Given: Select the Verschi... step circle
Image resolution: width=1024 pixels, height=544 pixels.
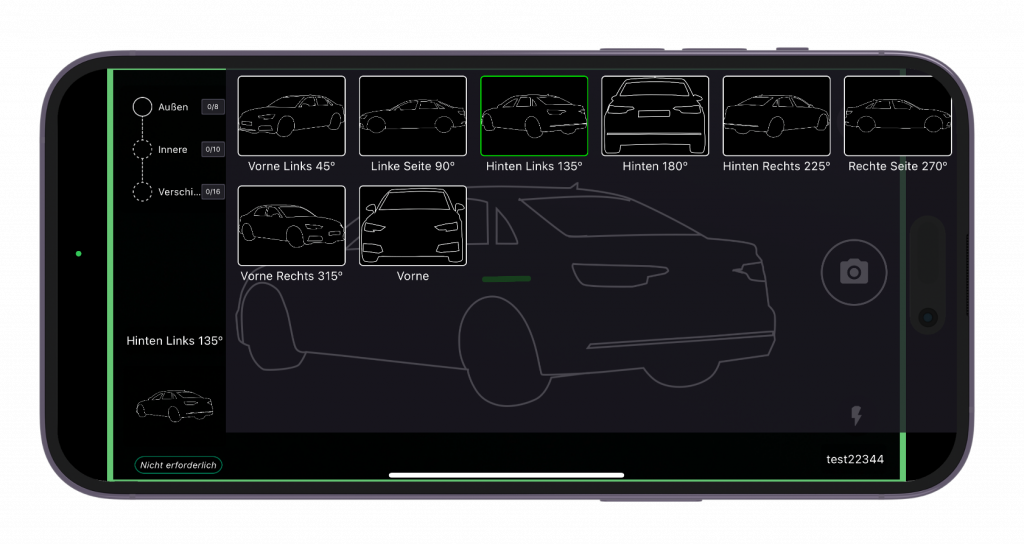Looking at the screenshot, I should (143, 191).
